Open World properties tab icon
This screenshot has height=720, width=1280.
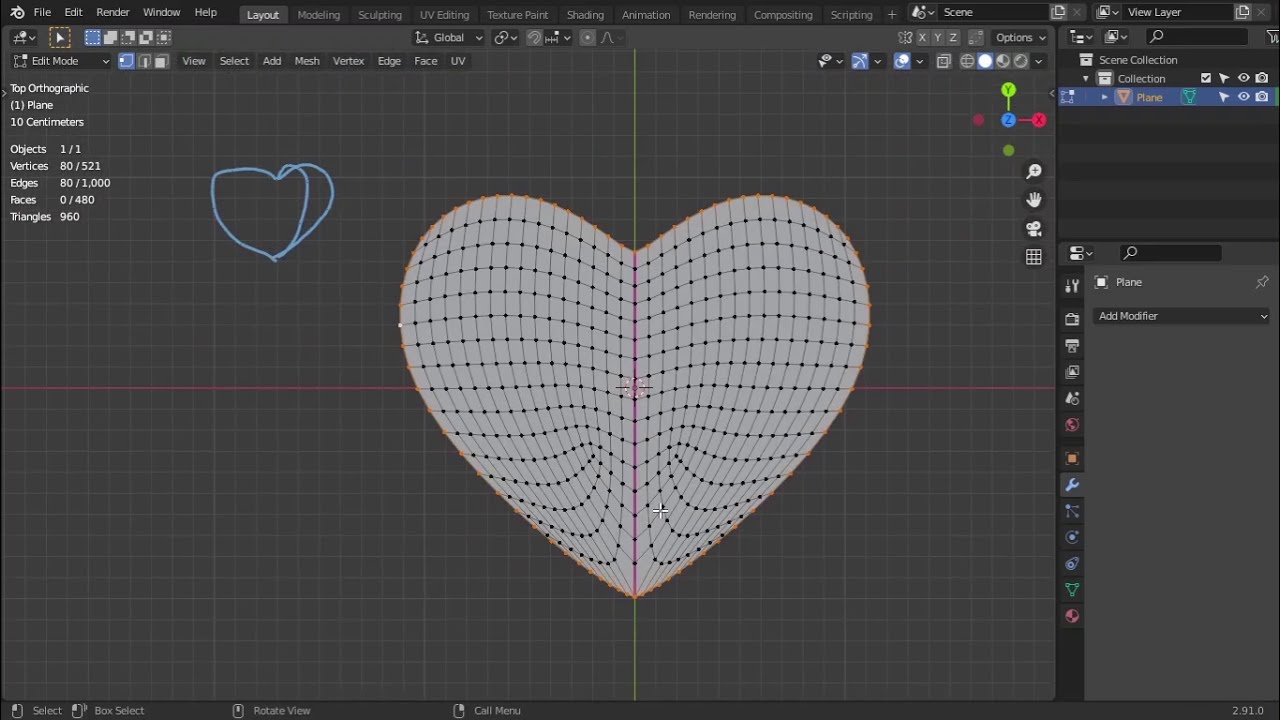point(1072,425)
